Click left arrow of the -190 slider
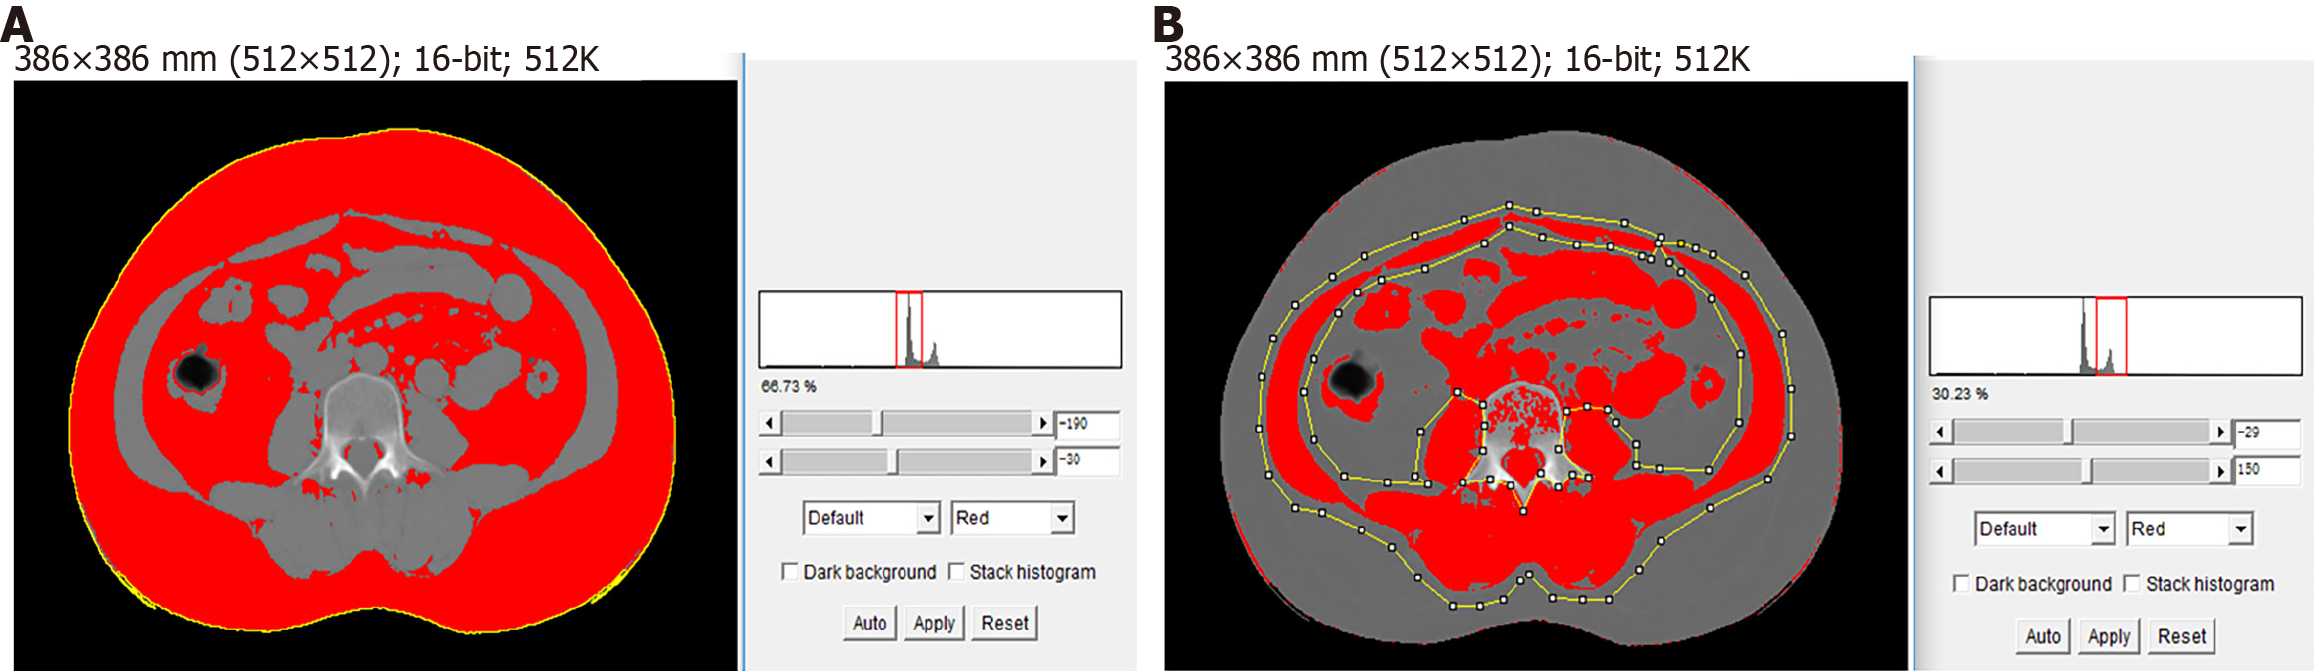The width and height of the screenshot is (2314, 671). (x=769, y=424)
